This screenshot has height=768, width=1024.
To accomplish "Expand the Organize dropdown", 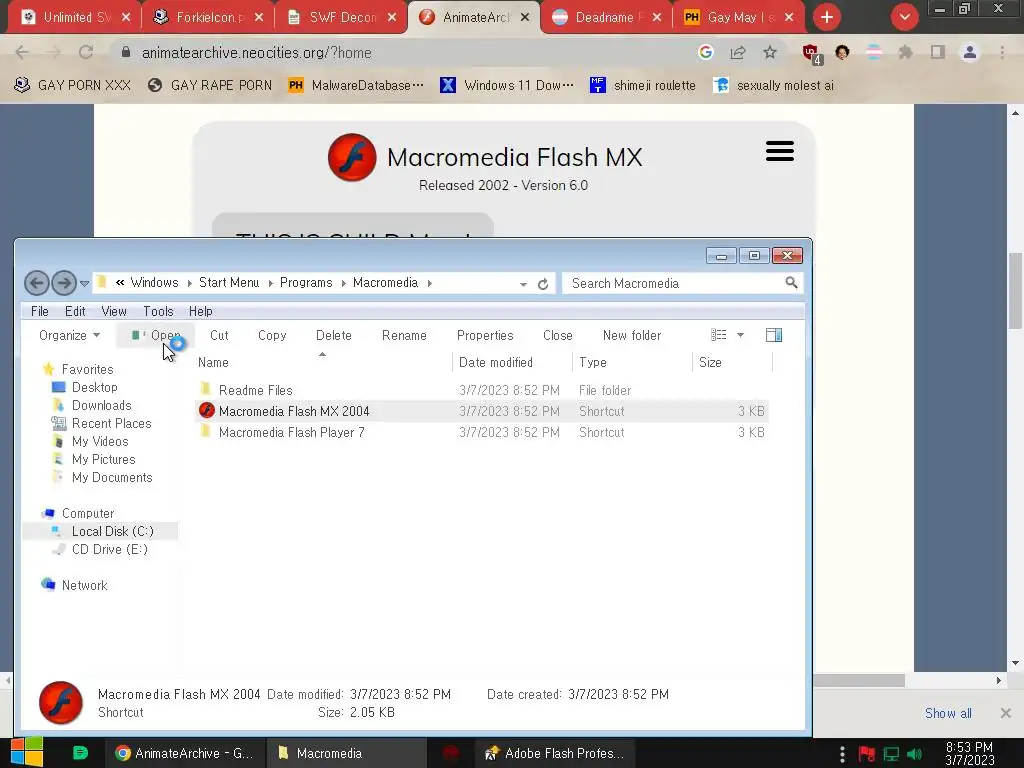I will 69,335.
